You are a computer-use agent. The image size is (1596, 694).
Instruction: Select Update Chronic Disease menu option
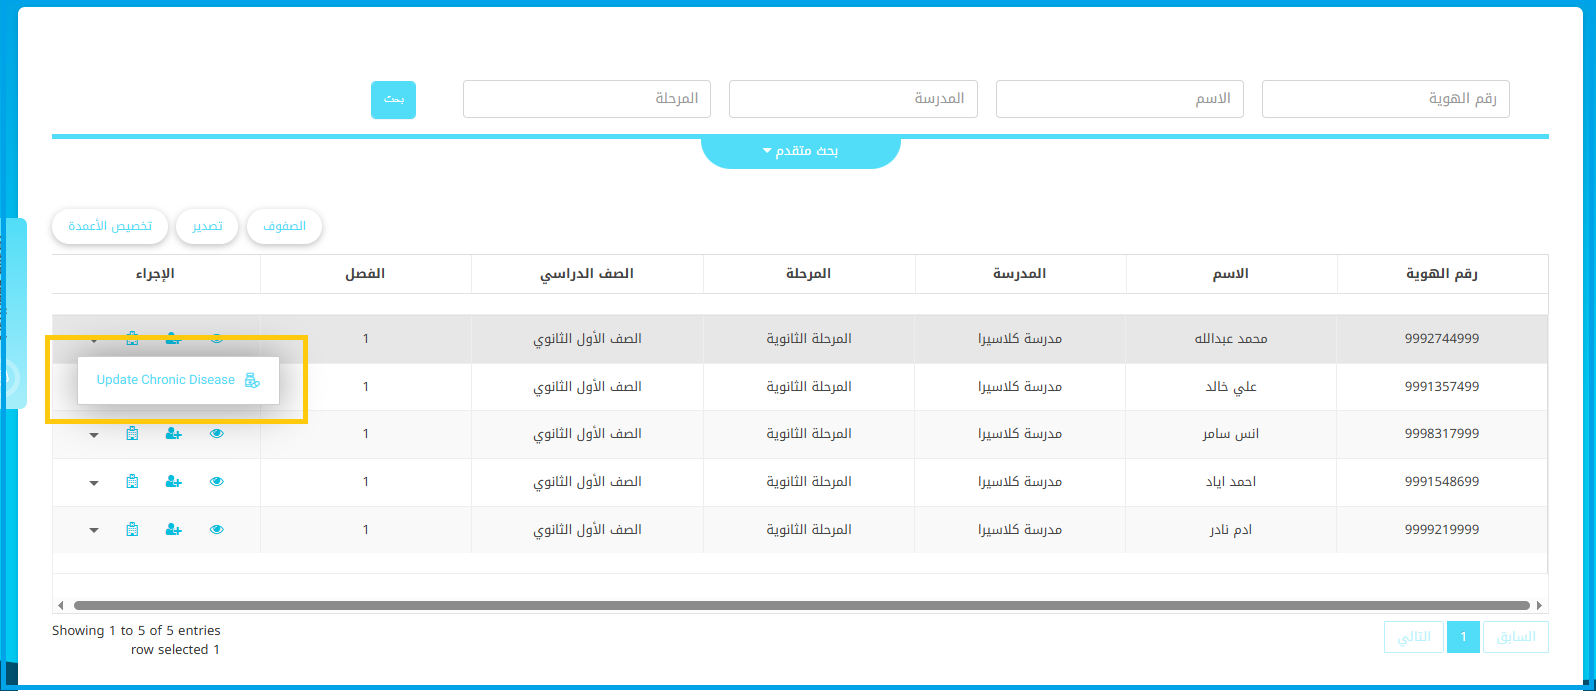166,380
